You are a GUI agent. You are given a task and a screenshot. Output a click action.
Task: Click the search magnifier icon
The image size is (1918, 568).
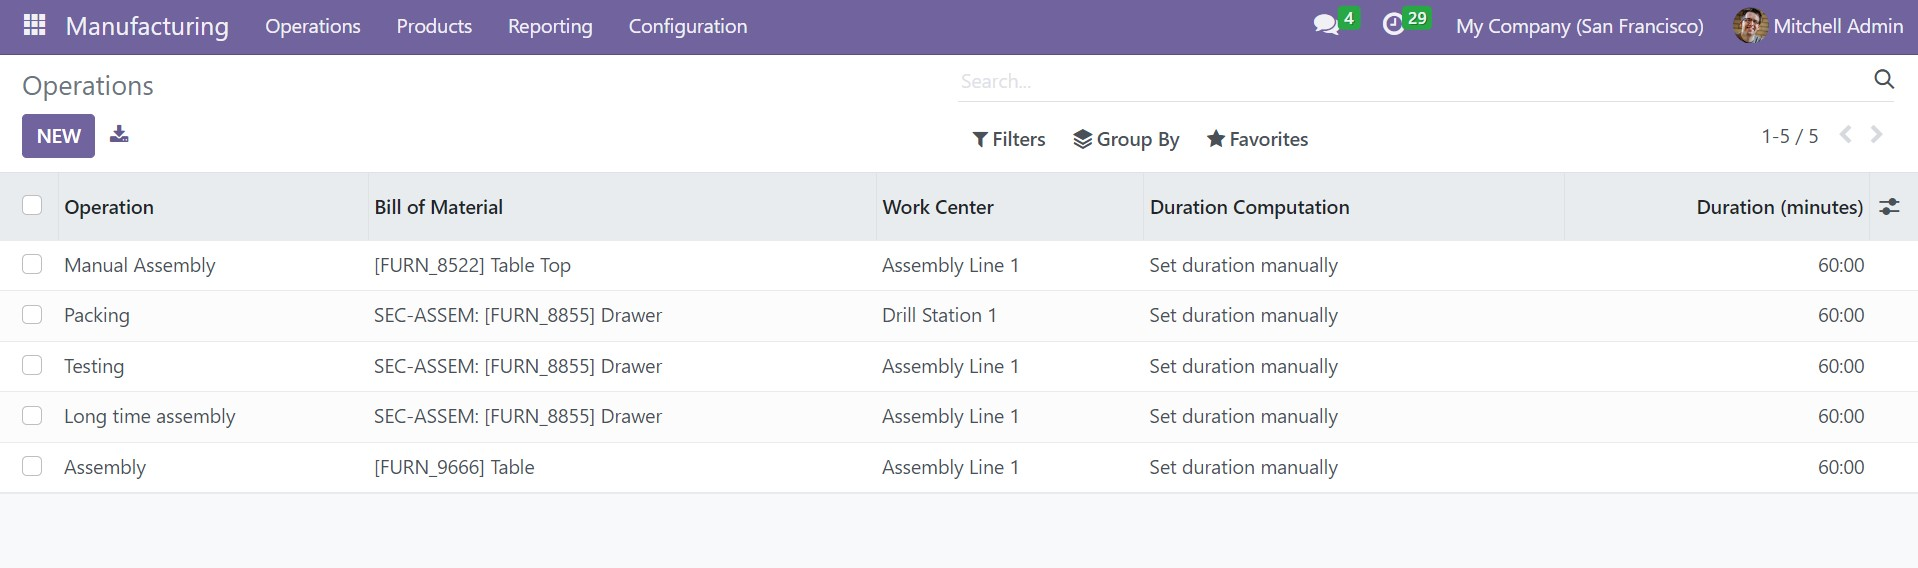[1884, 80]
